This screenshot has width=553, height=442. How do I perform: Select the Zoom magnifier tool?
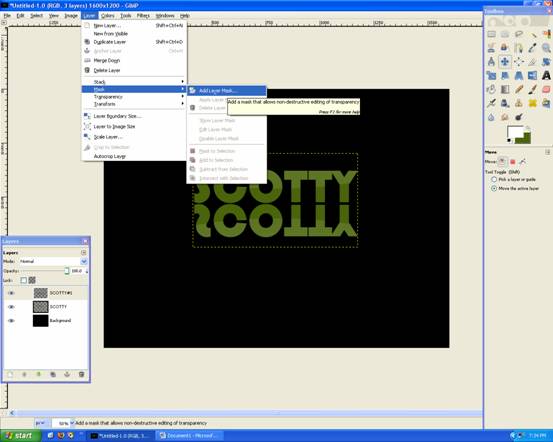pyautogui.click(x=546, y=48)
